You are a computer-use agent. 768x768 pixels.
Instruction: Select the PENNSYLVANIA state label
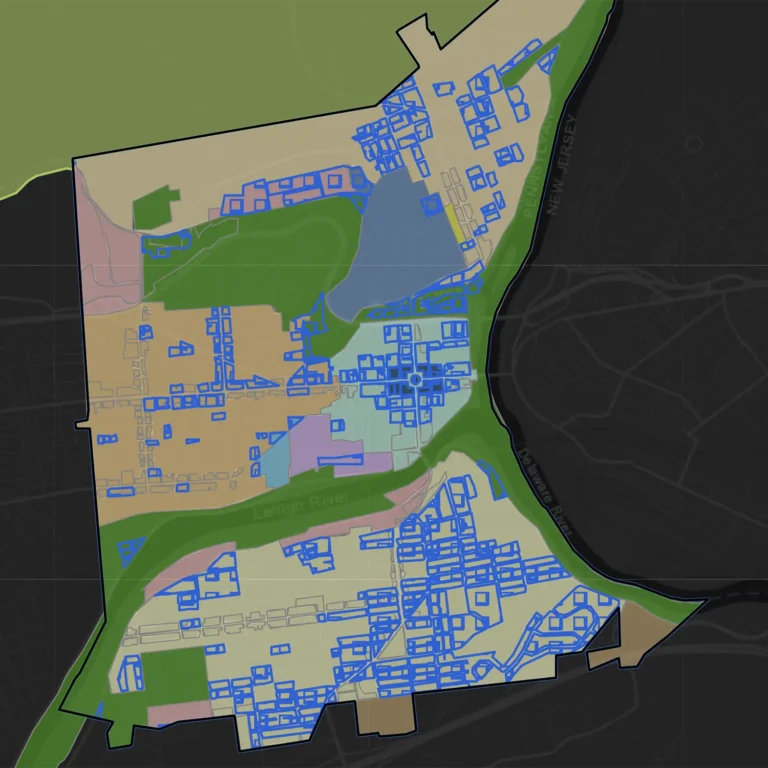[538, 159]
